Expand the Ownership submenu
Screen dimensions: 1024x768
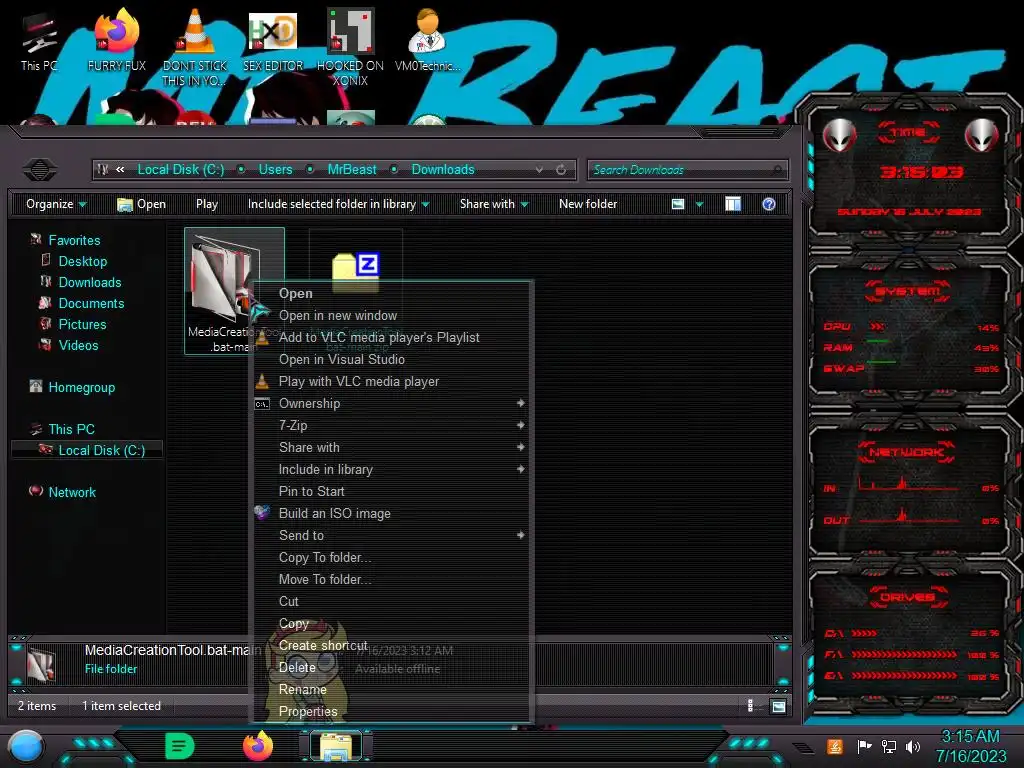(391, 404)
